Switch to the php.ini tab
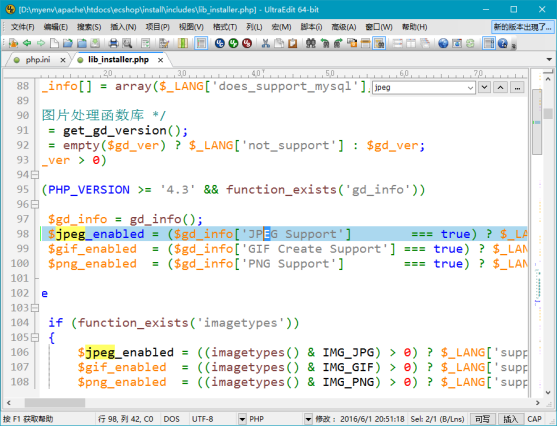This screenshot has width=557, height=426. pyautogui.click(x=38, y=60)
